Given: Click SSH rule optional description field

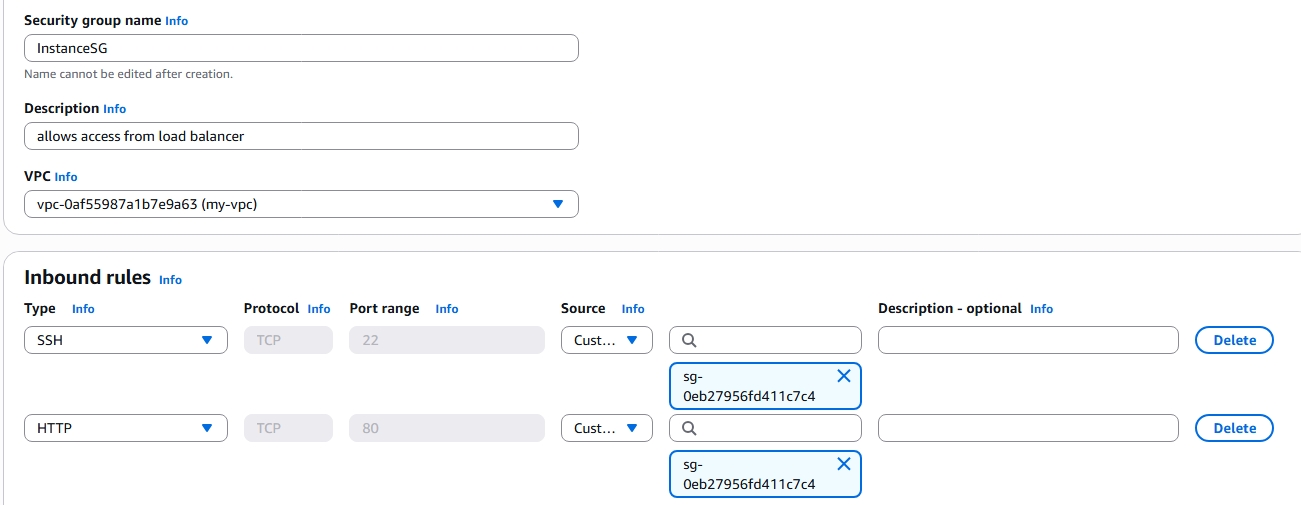Looking at the screenshot, I should (1028, 340).
